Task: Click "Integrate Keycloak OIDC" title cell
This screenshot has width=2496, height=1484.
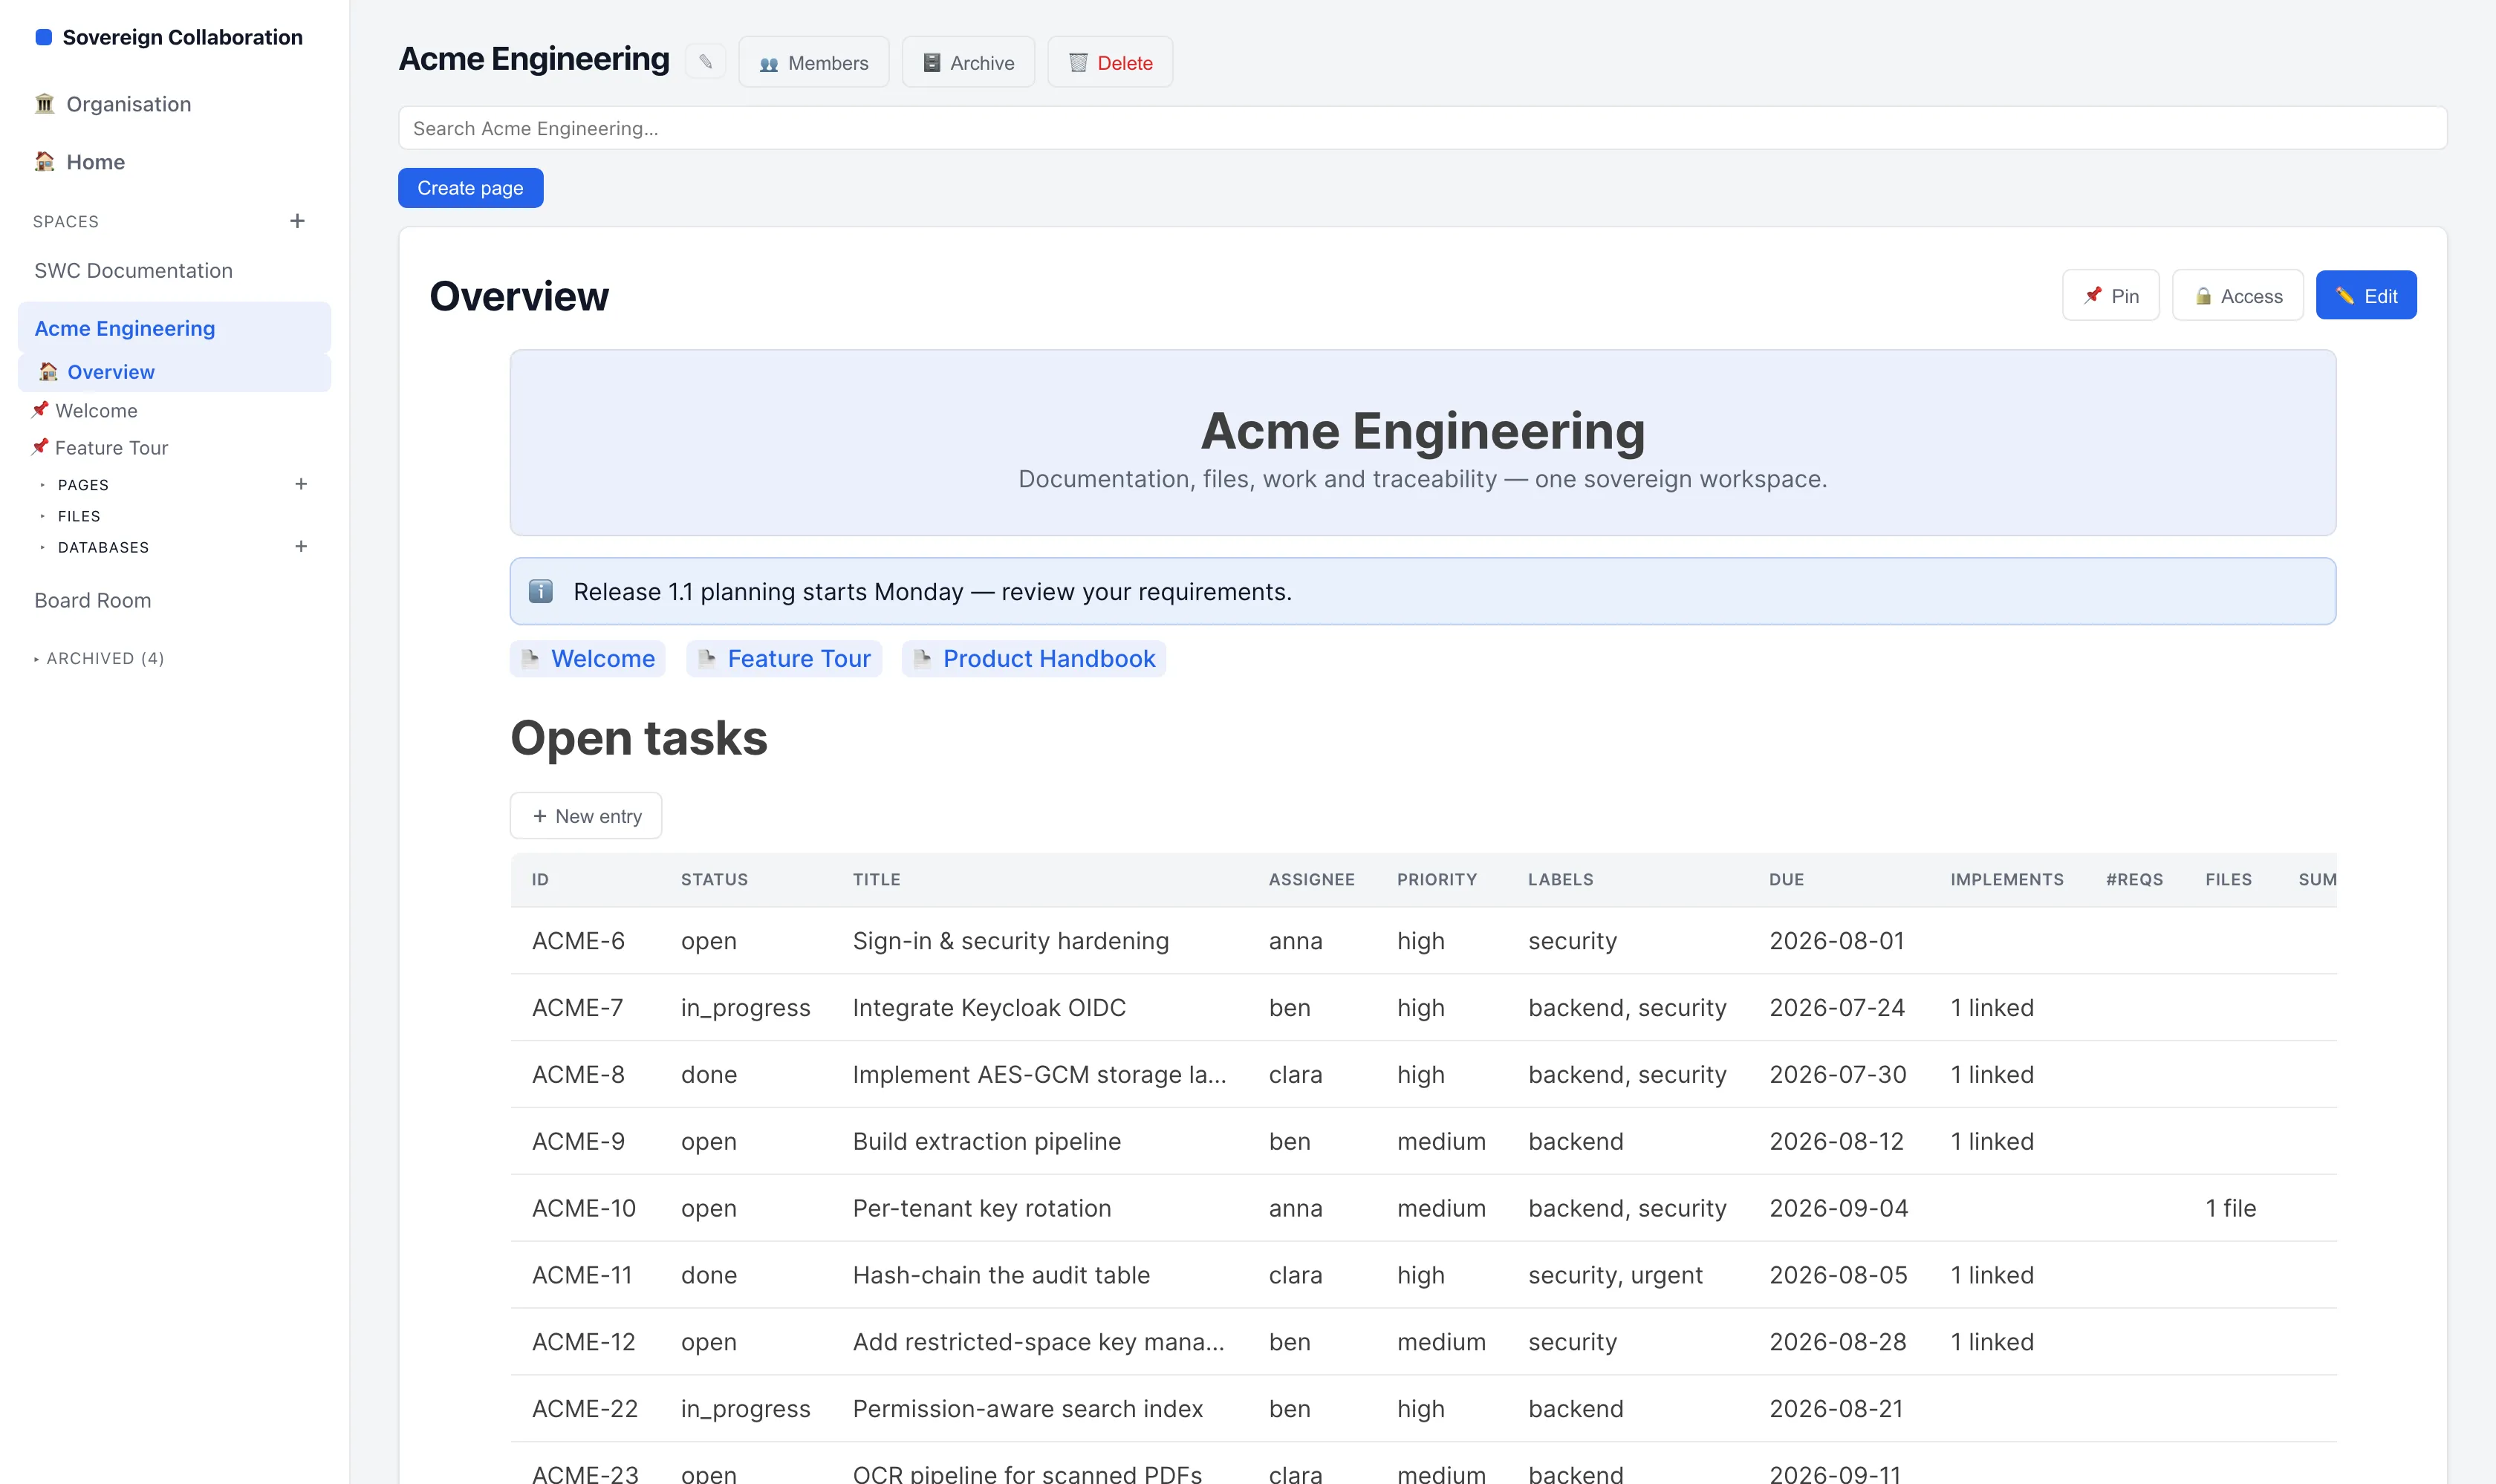Action: pyautogui.click(x=989, y=1008)
